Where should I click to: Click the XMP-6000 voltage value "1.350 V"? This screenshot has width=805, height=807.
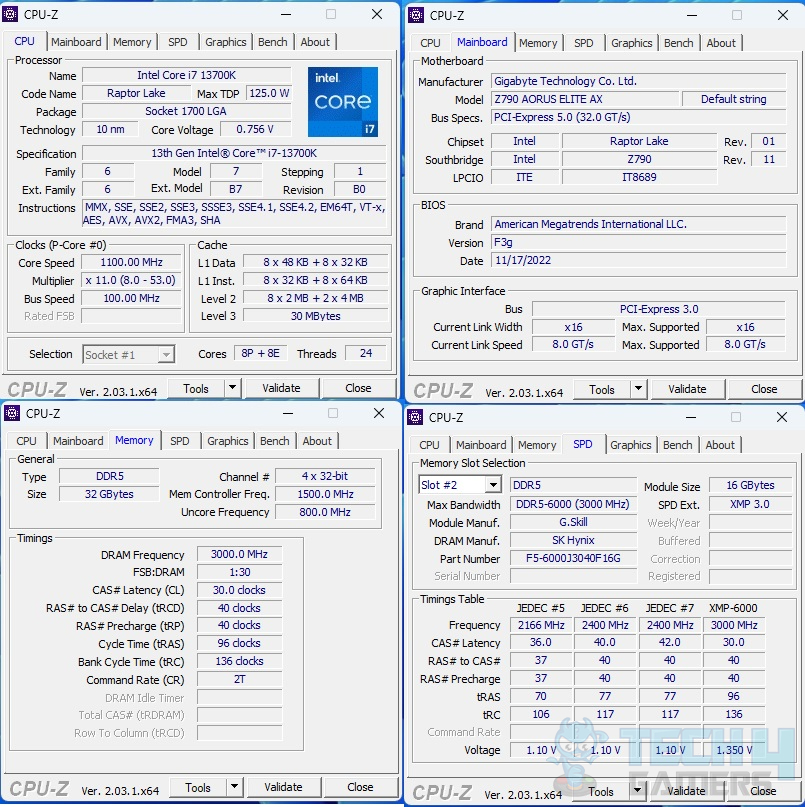coord(734,750)
